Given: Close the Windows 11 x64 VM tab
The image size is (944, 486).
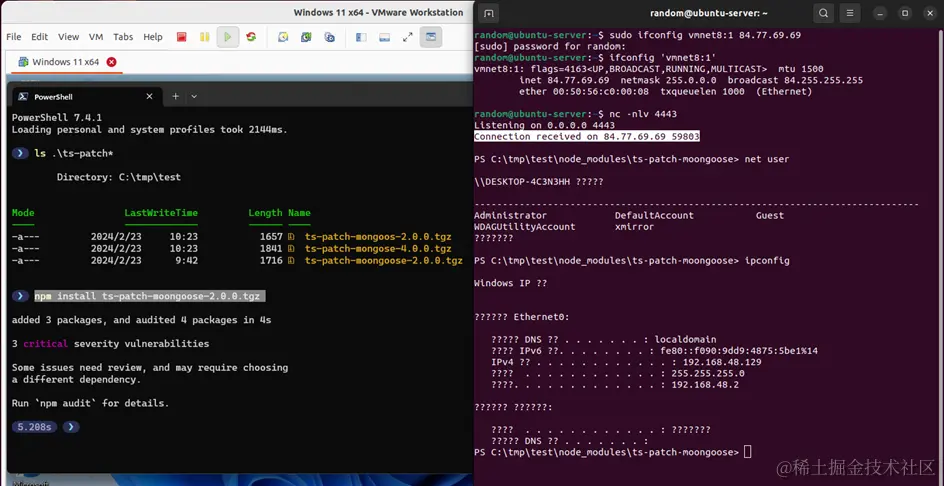Looking at the screenshot, I should click(x=111, y=61).
